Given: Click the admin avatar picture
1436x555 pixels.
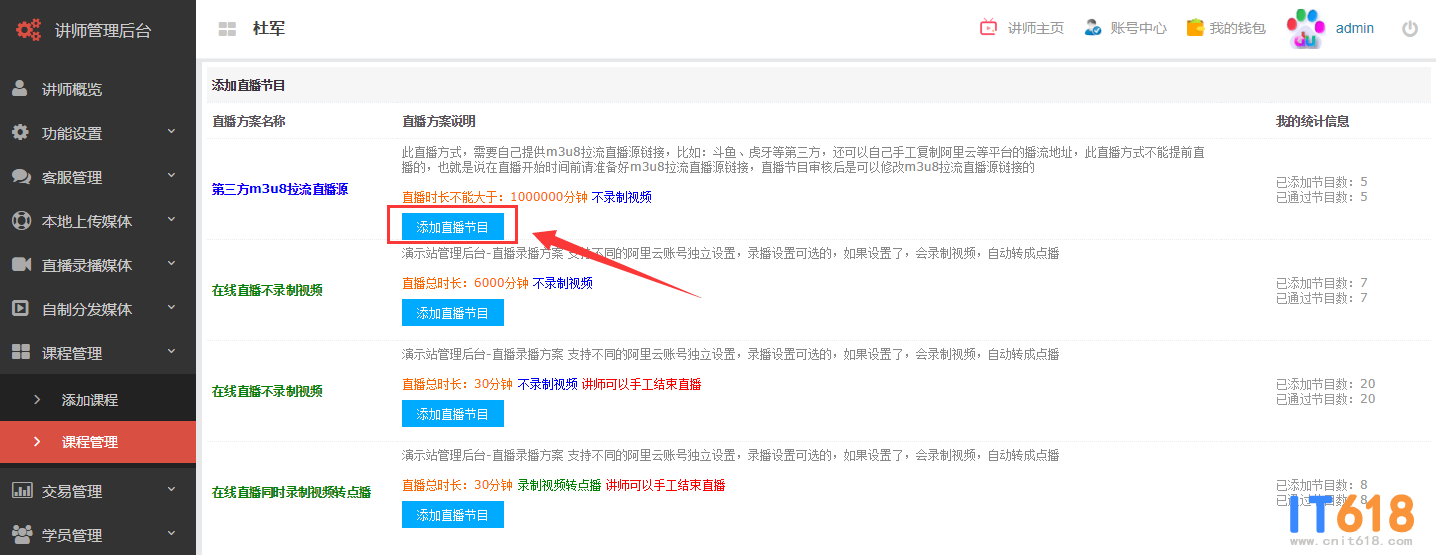Looking at the screenshot, I should 1305,29.
